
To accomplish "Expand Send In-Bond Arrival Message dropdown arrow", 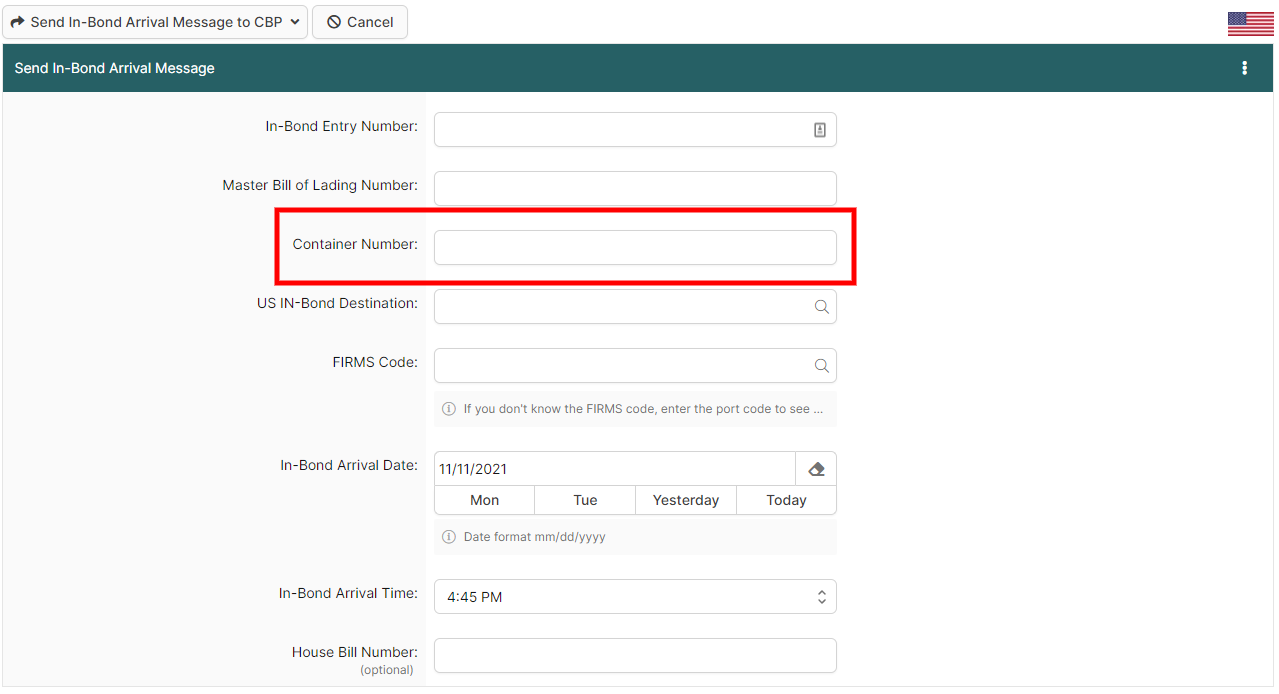I will click(295, 22).
